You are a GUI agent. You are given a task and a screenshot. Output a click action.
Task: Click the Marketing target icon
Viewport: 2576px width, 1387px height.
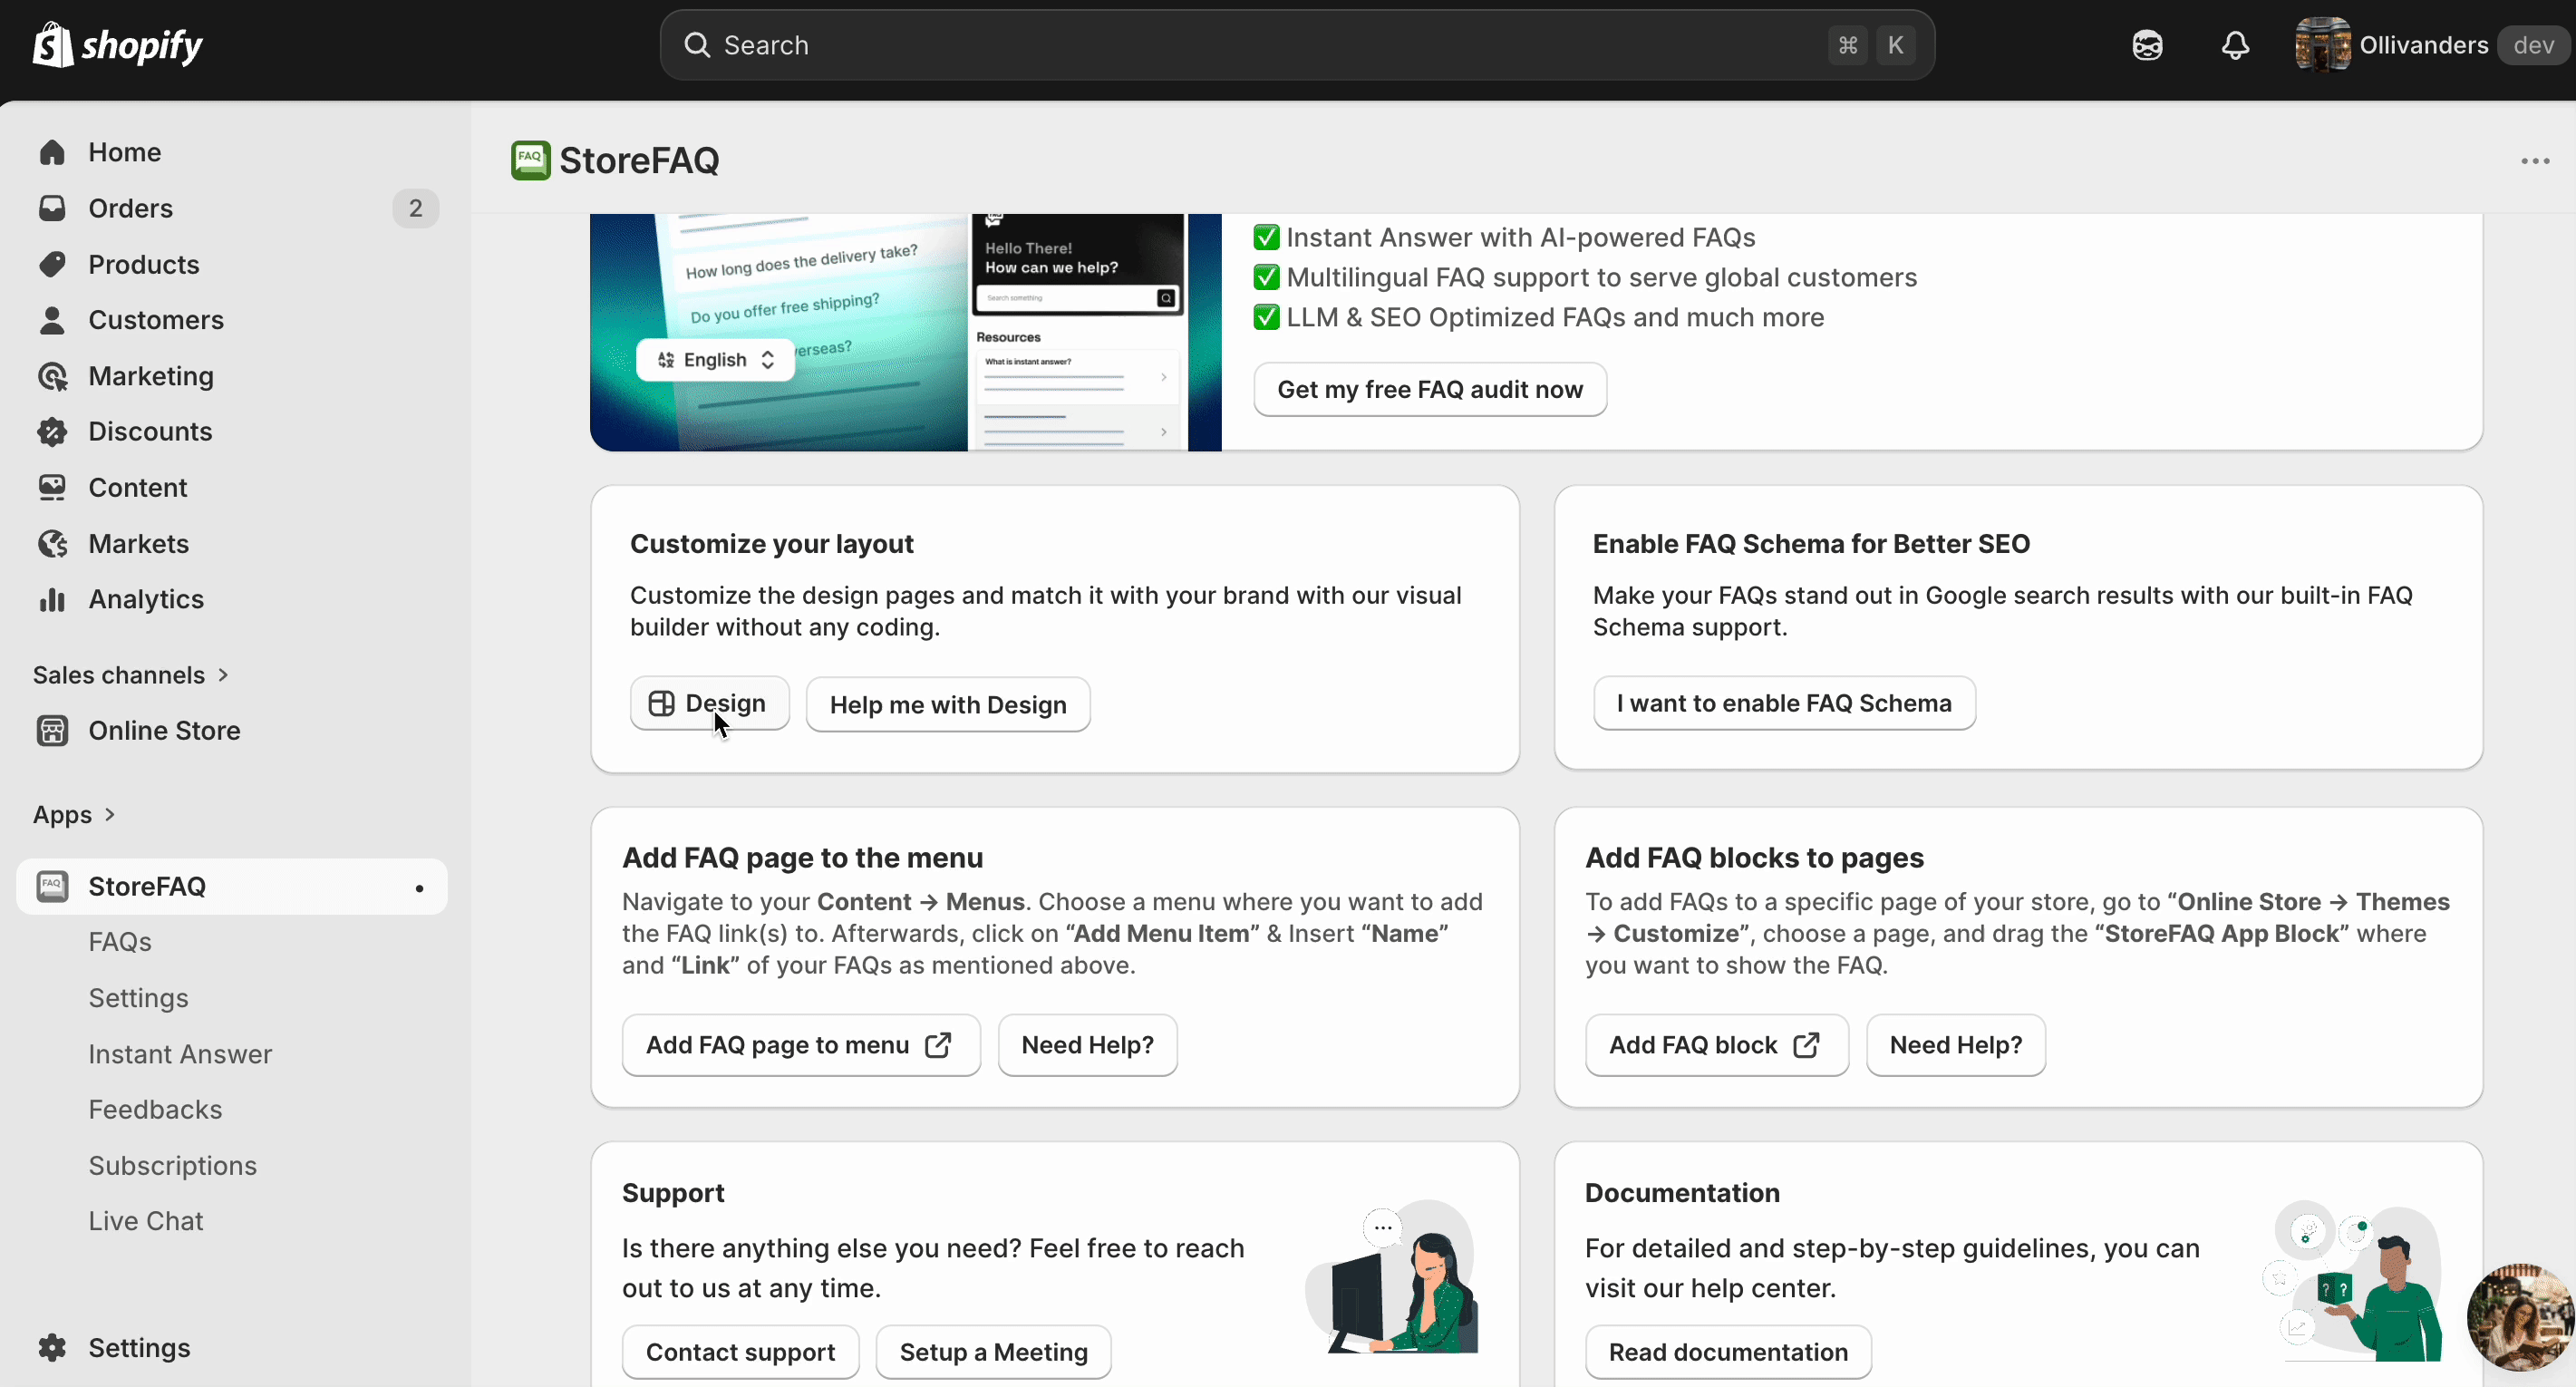52,376
